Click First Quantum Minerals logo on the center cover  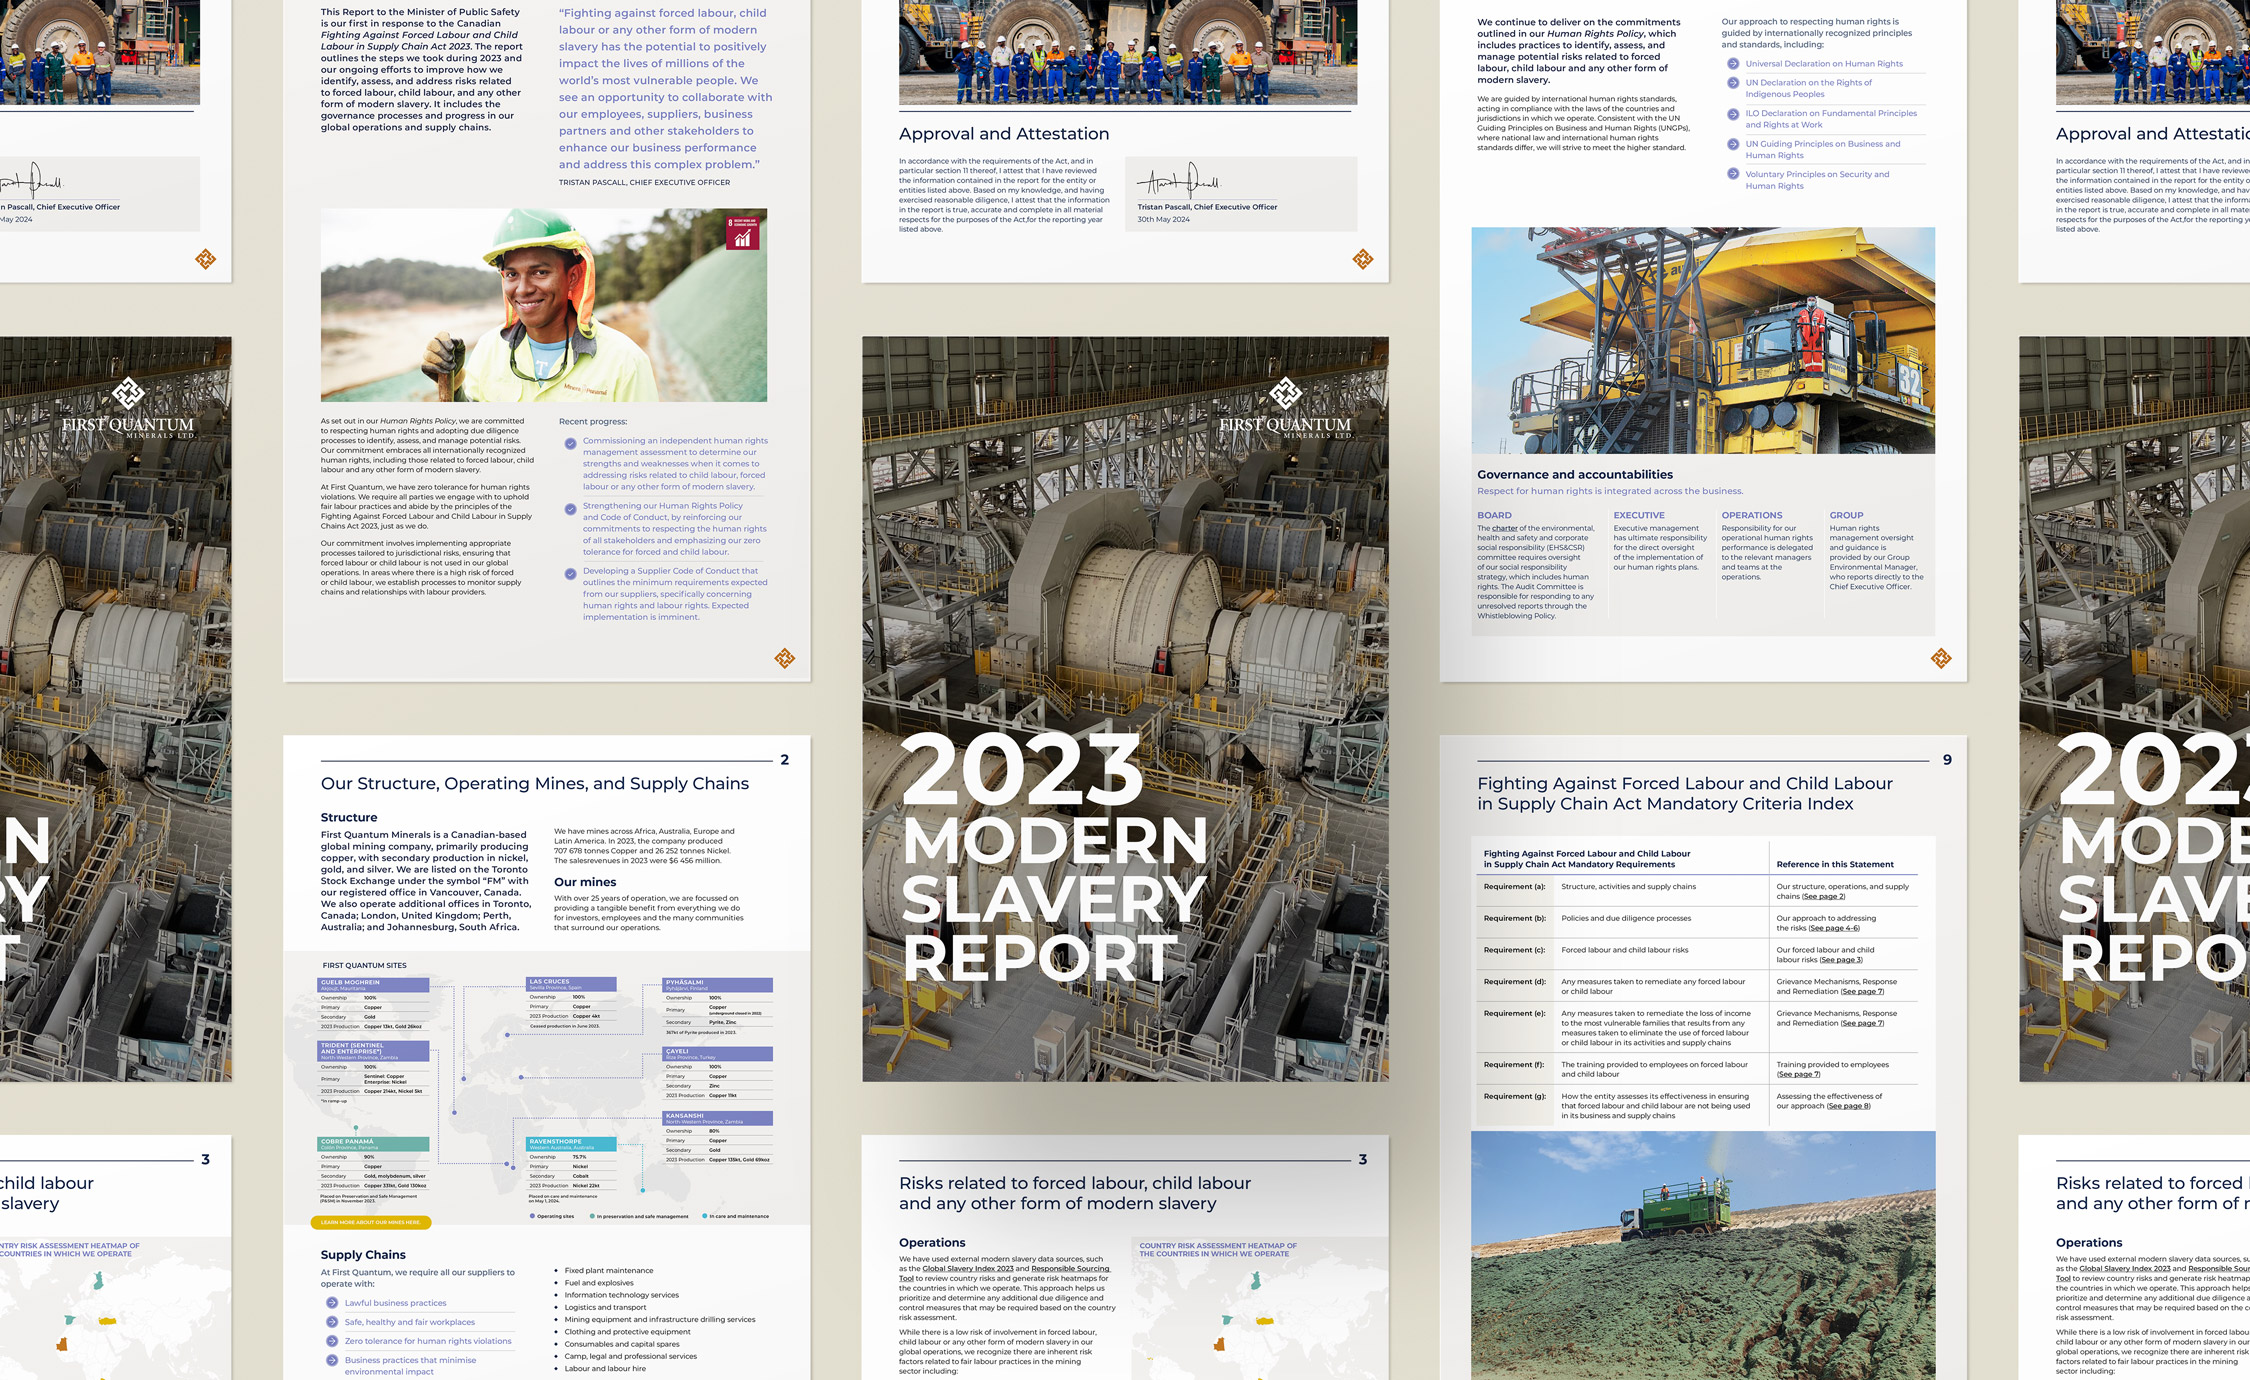tap(1285, 409)
